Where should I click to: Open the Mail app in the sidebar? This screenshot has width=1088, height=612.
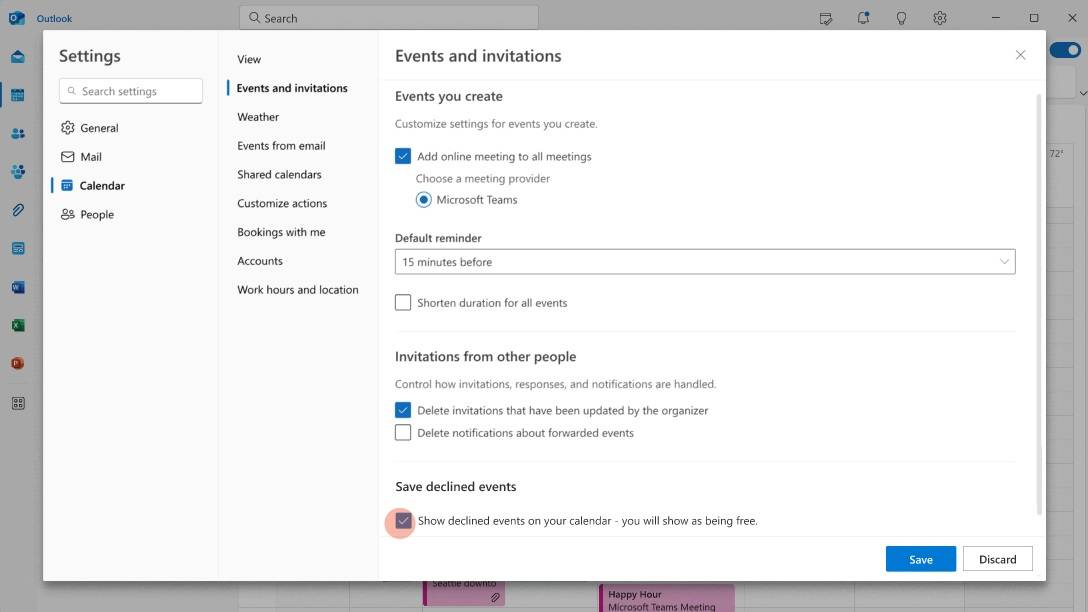(x=18, y=56)
